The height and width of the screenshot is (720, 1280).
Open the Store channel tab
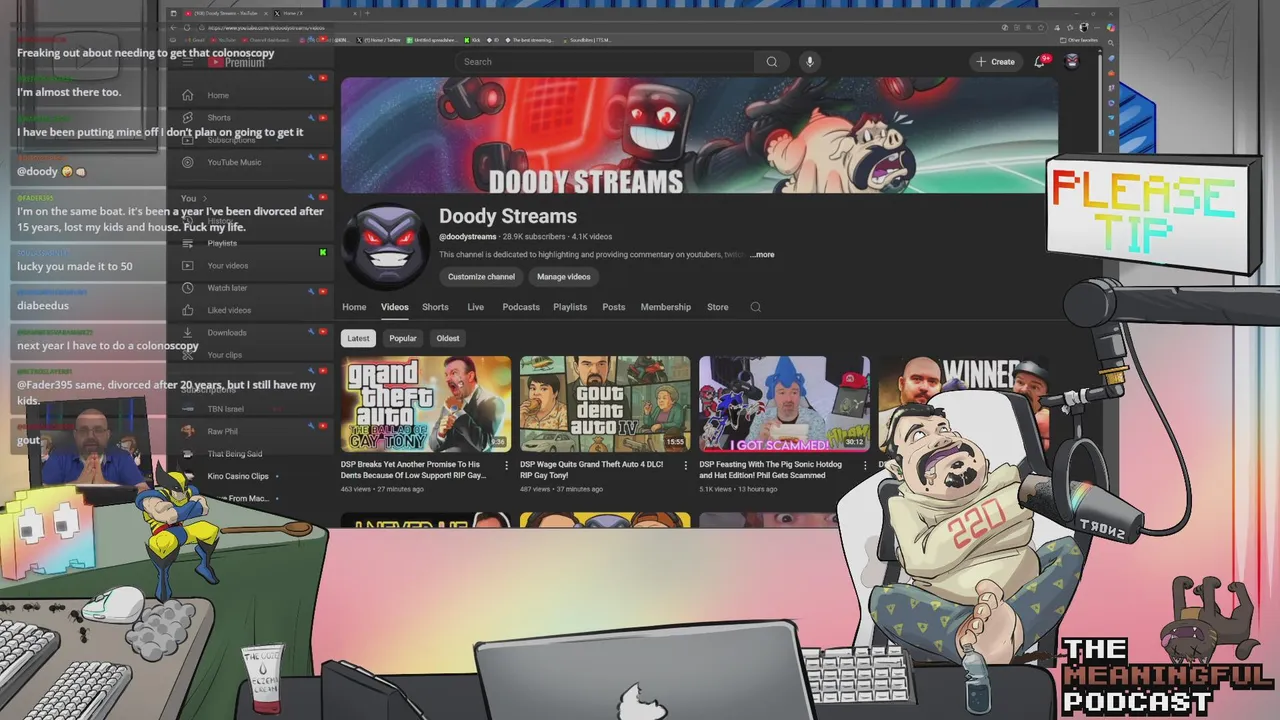[718, 307]
